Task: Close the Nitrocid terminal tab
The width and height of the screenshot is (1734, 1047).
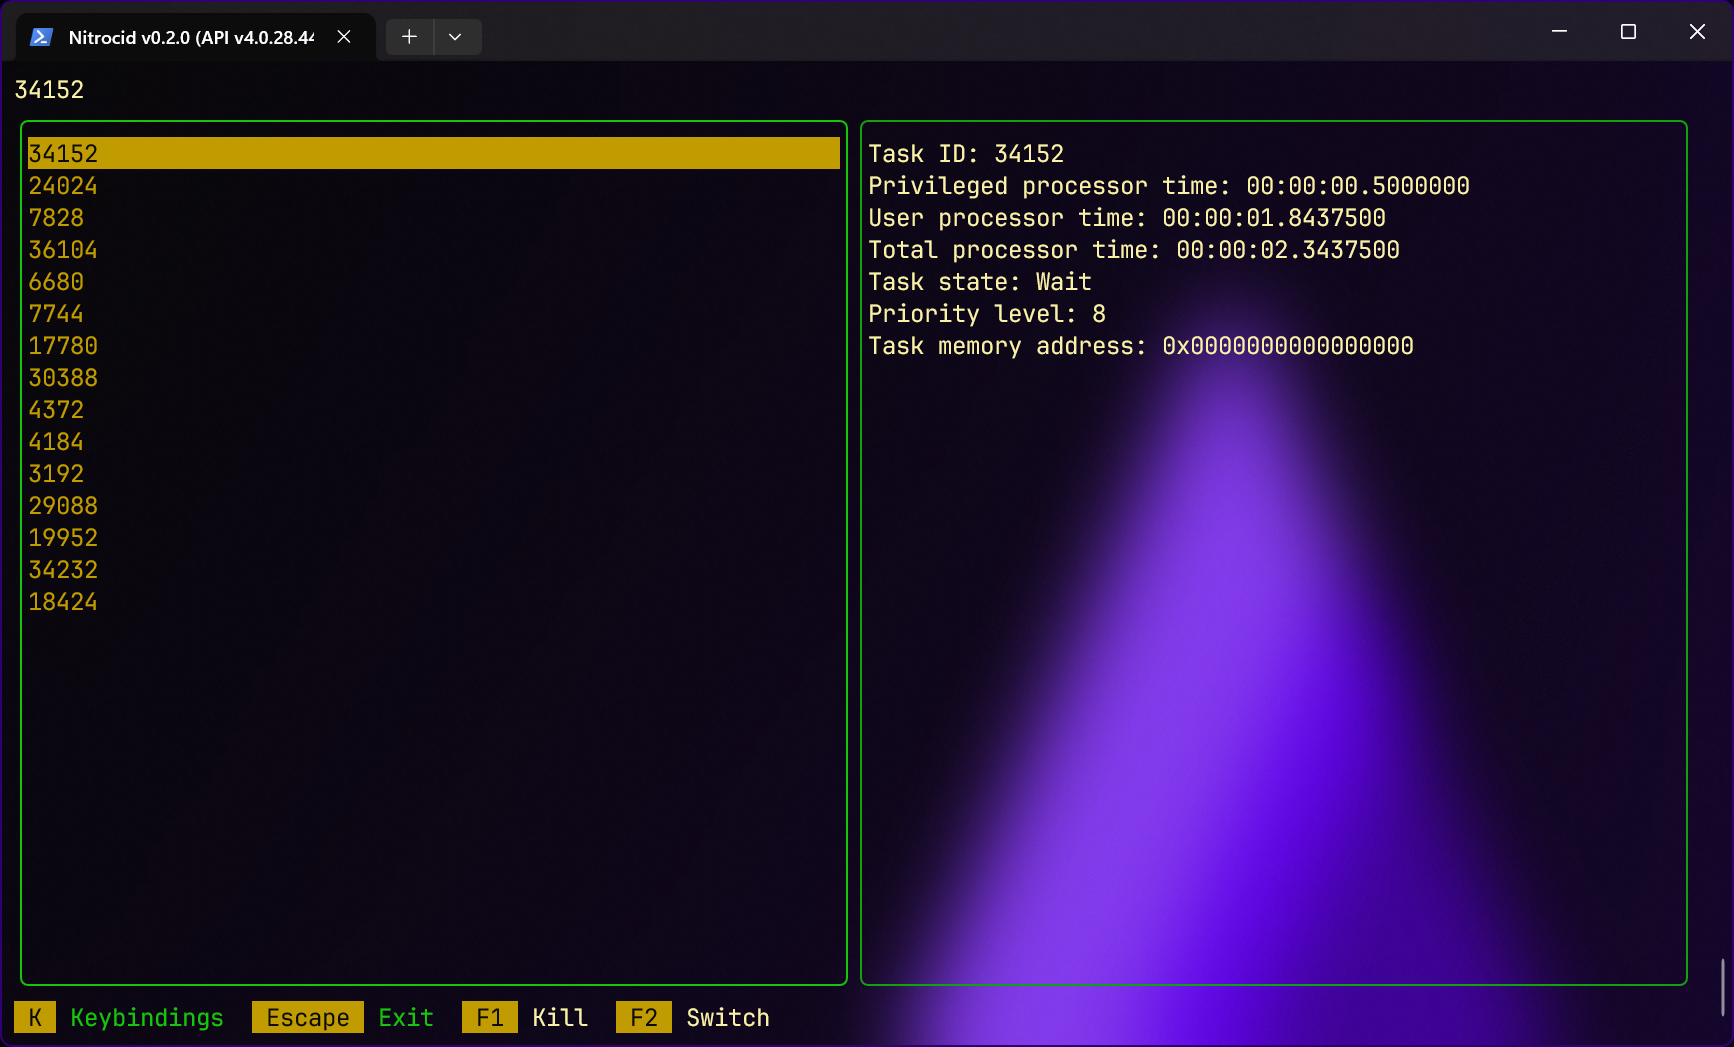Action: (344, 37)
